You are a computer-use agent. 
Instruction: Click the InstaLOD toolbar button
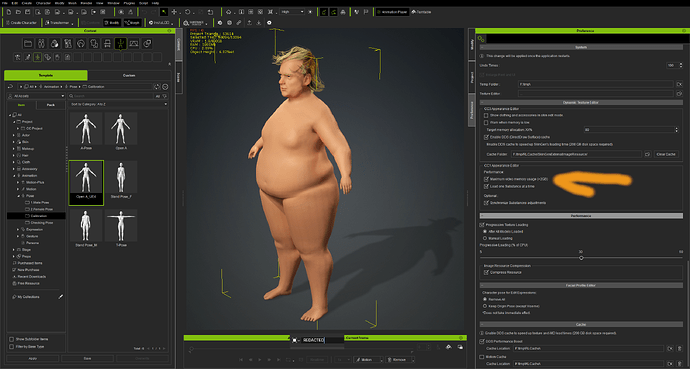(160, 22)
